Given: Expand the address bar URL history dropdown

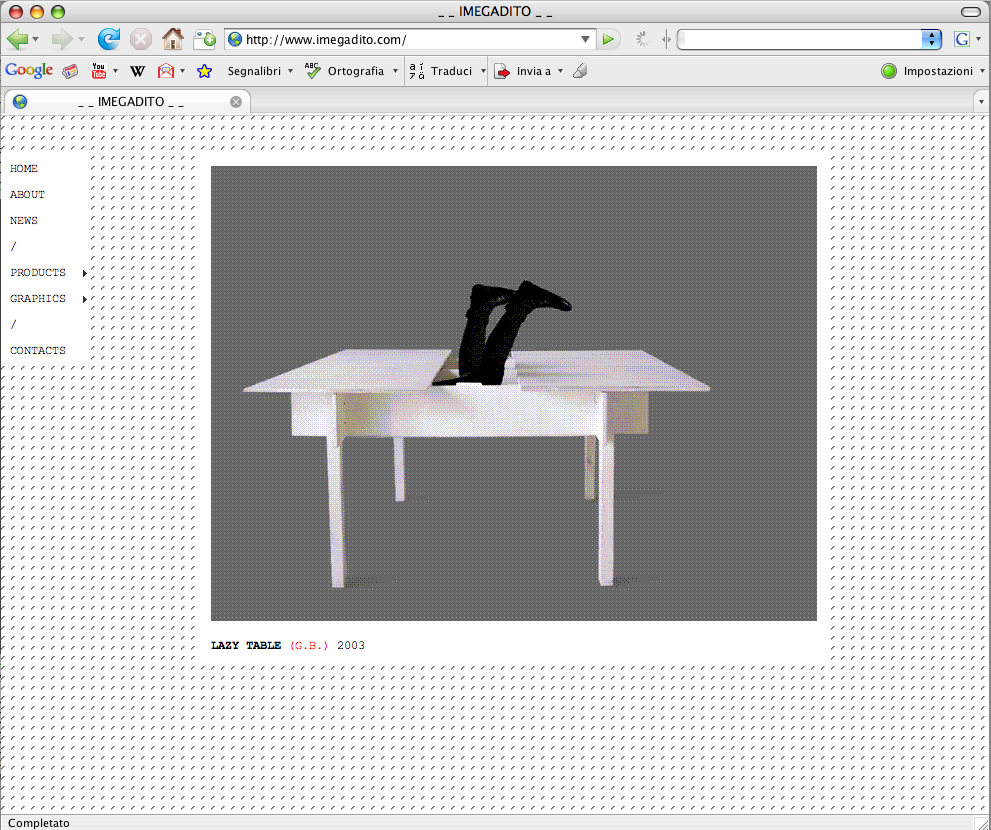Looking at the screenshot, I should click(585, 39).
